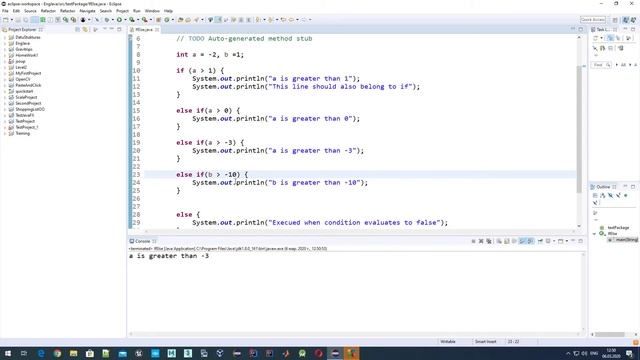The width and height of the screenshot is (640, 360).
Task: Select the main method in Outline
Action: click(x=623, y=240)
